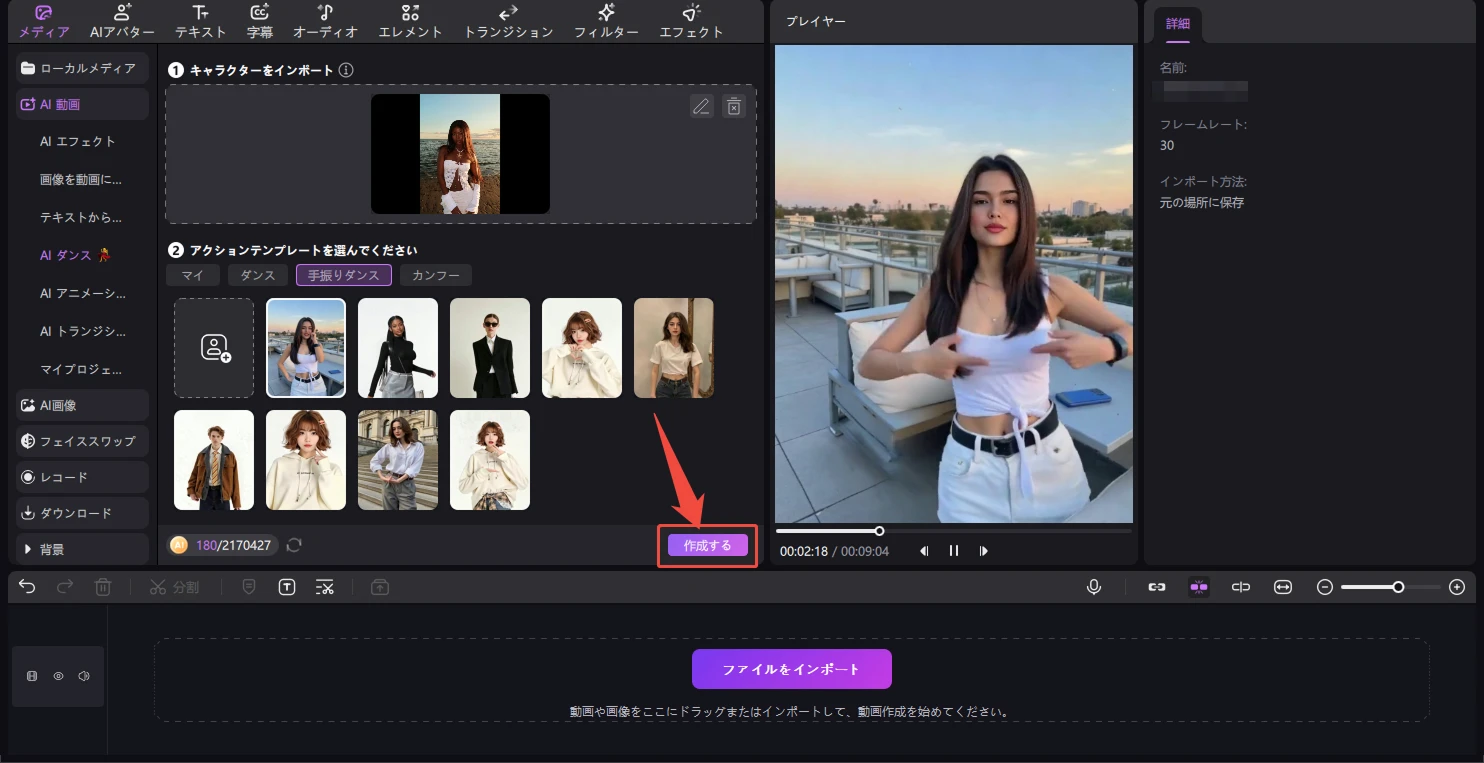Switch to the フィルター tab
Screen dimensions: 1484x763
pyautogui.click(x=606, y=21)
